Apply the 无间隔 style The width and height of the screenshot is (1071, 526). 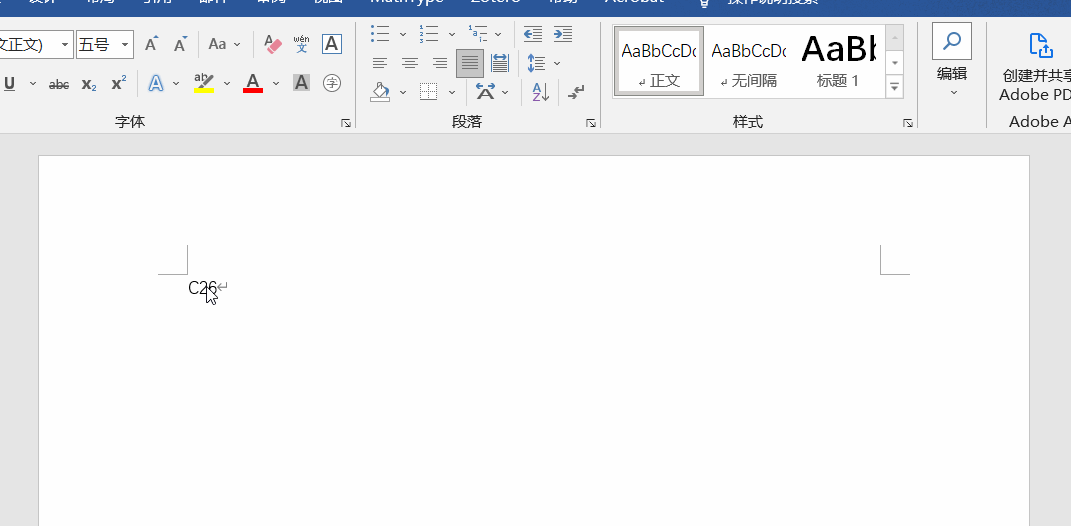pos(749,61)
